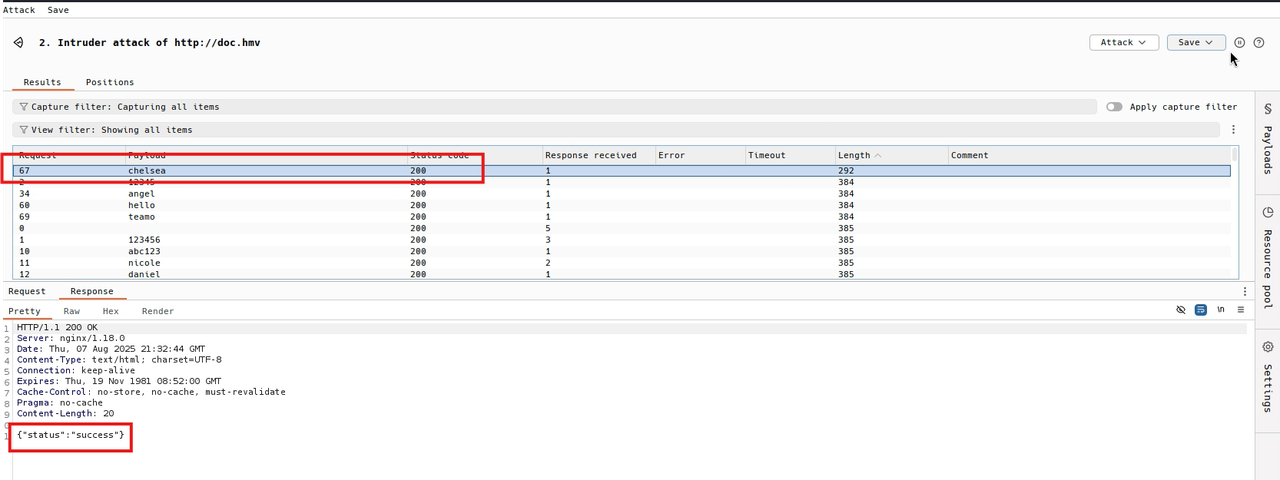This screenshot has height=480, width=1280.
Task: Sort by the Response received column header
Action: click(x=598, y=155)
